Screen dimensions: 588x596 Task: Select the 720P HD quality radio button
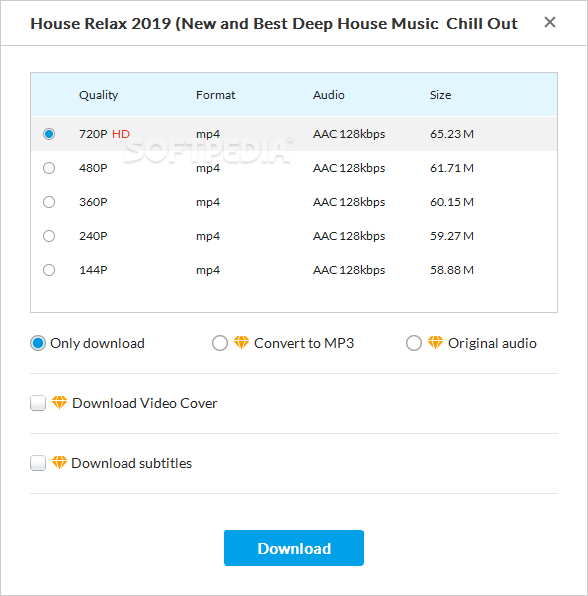[49, 134]
